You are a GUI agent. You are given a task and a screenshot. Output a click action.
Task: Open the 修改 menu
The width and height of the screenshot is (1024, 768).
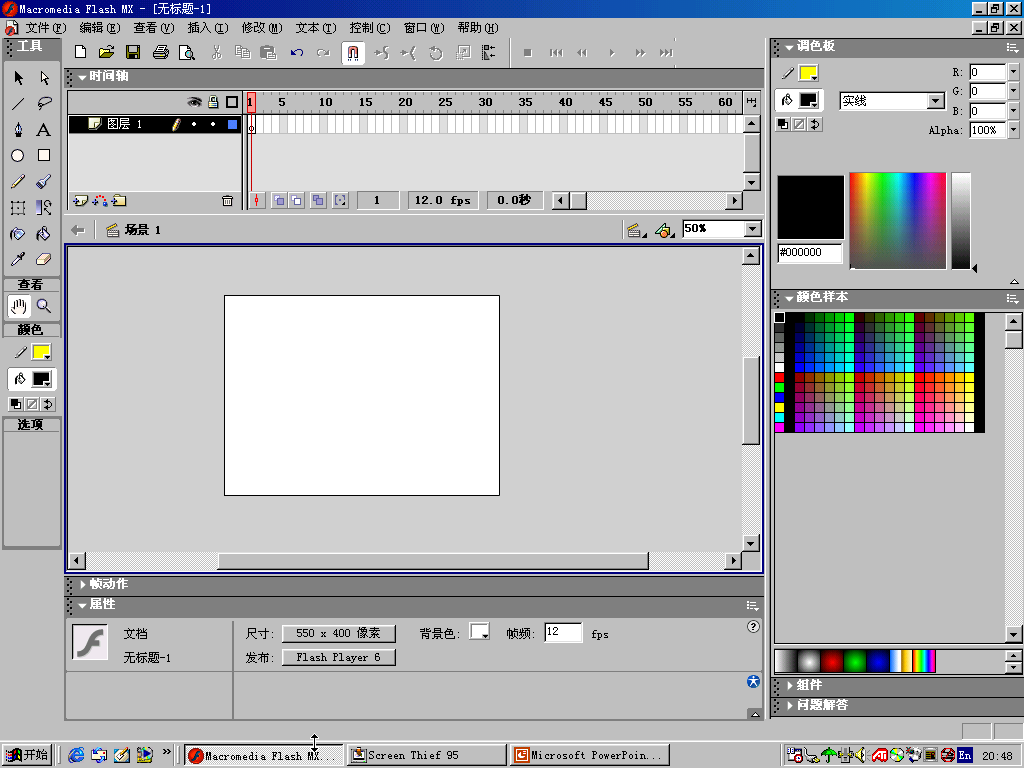pos(261,28)
